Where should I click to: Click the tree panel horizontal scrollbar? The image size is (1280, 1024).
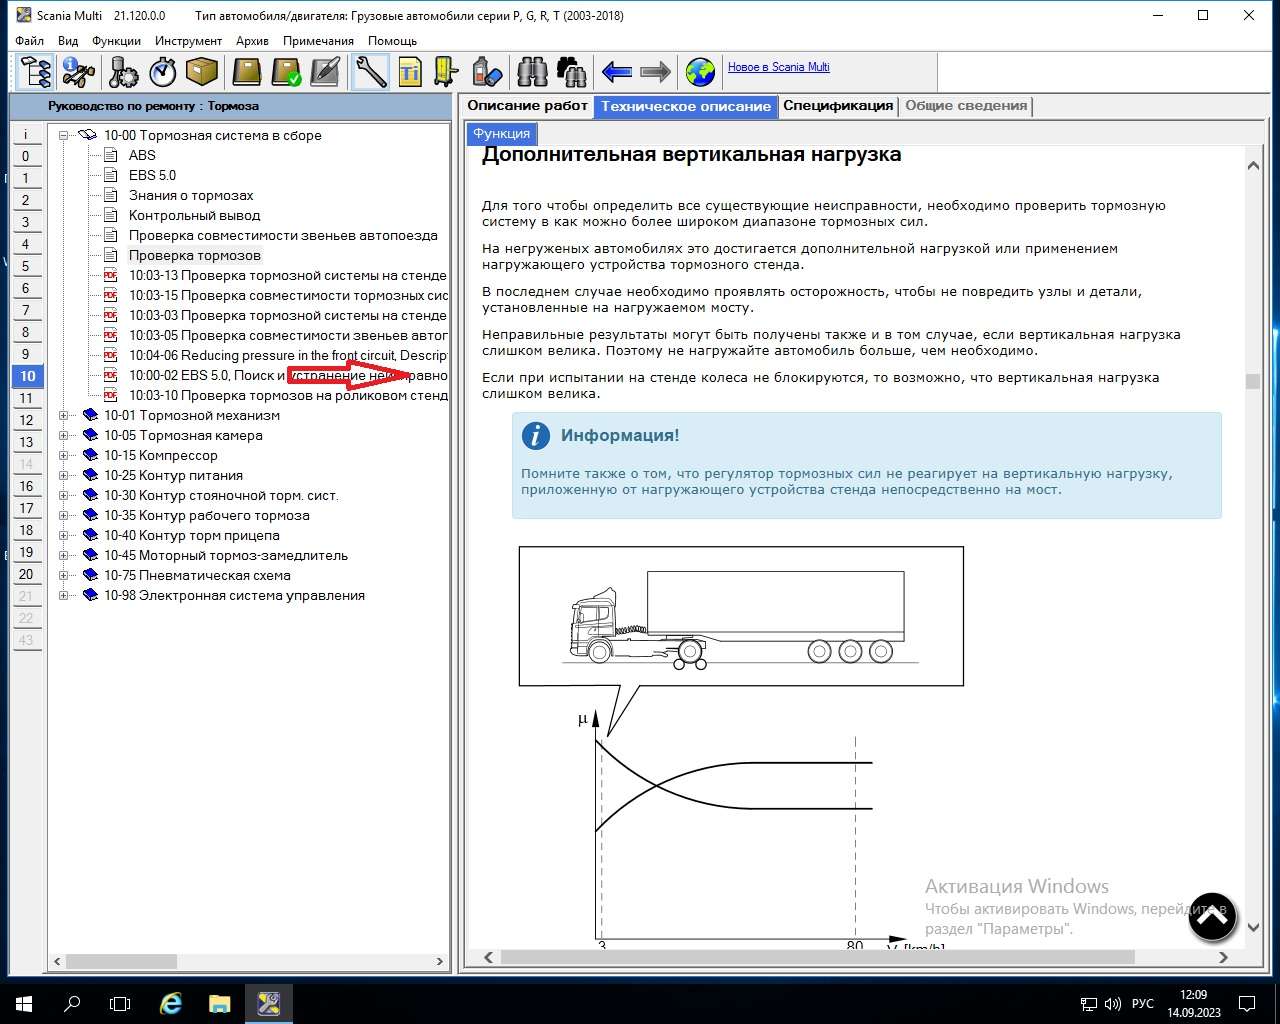(248, 961)
